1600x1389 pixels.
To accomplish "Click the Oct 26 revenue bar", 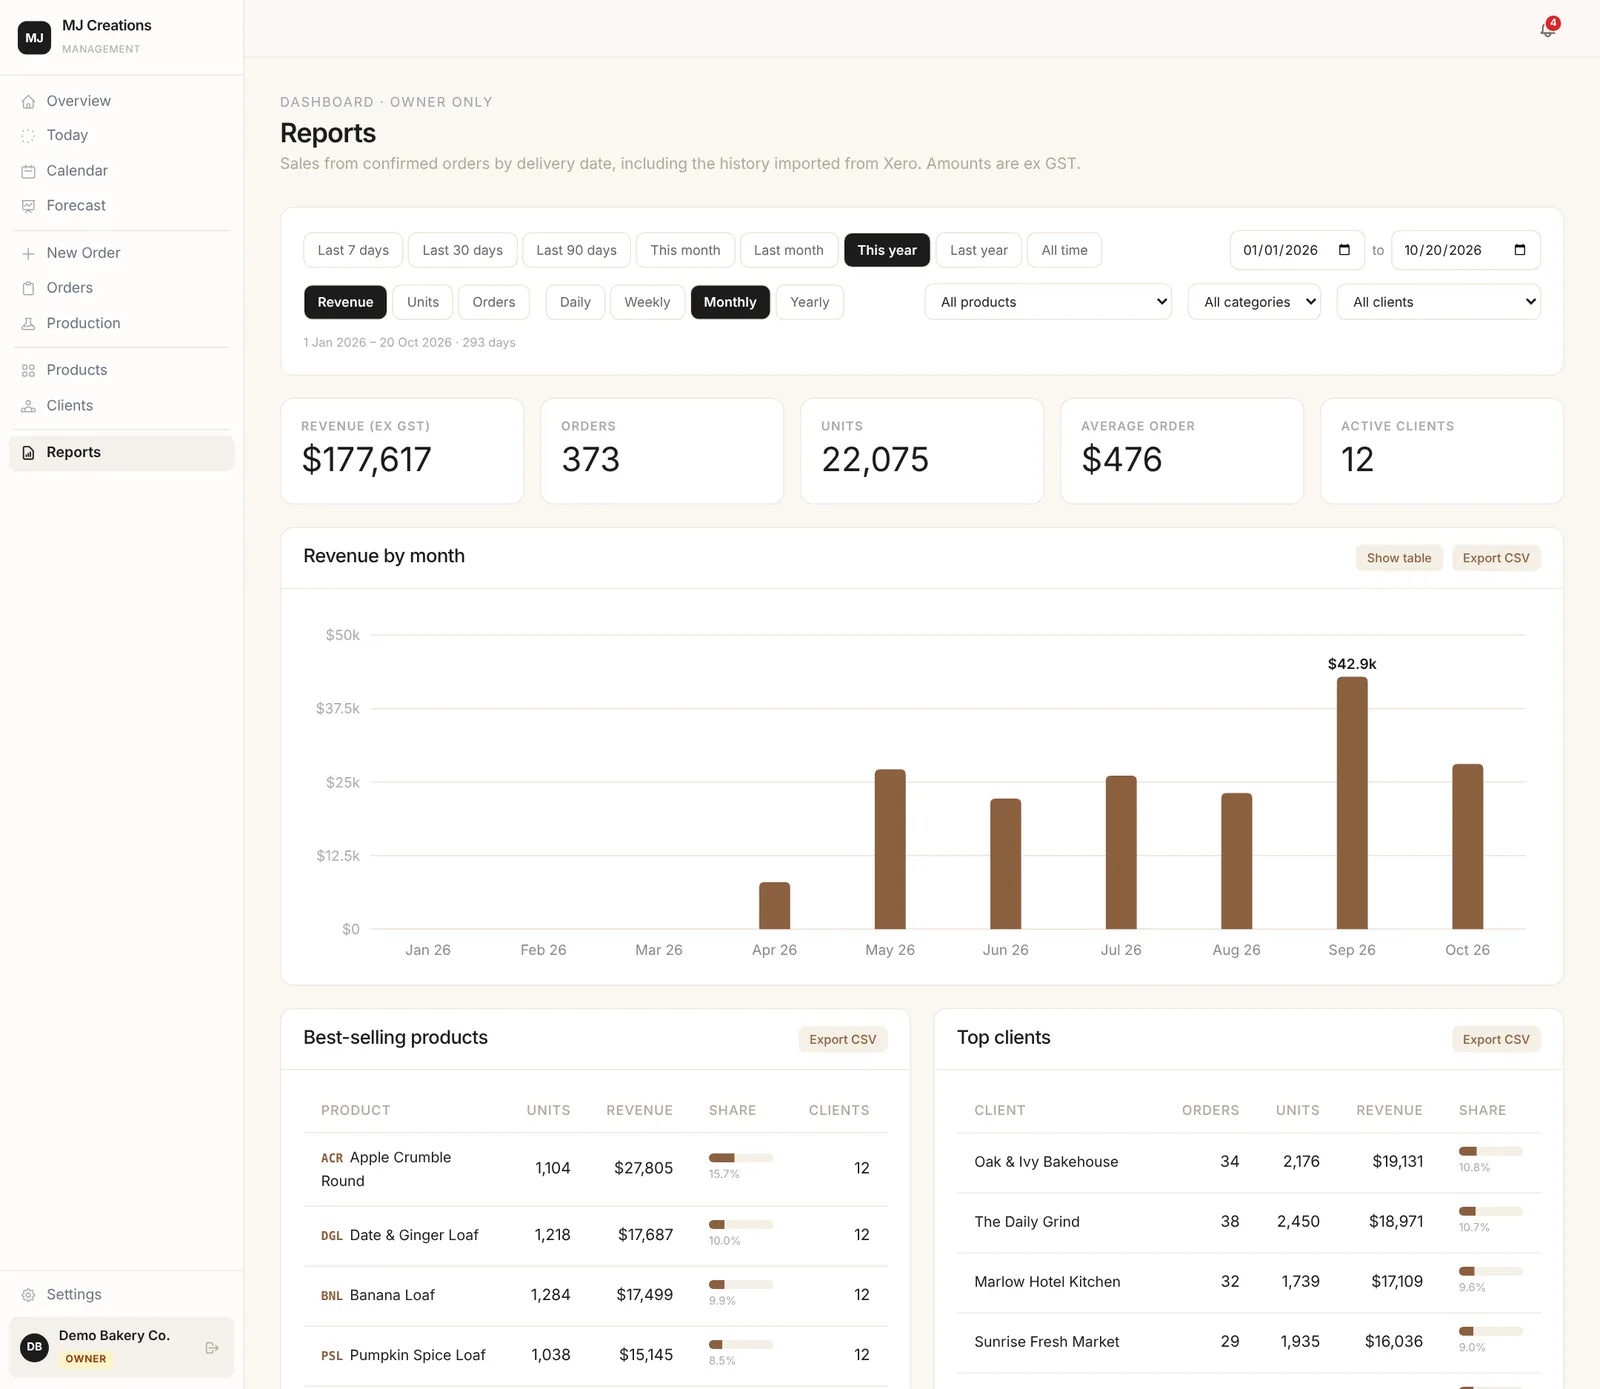I will point(1468,847).
